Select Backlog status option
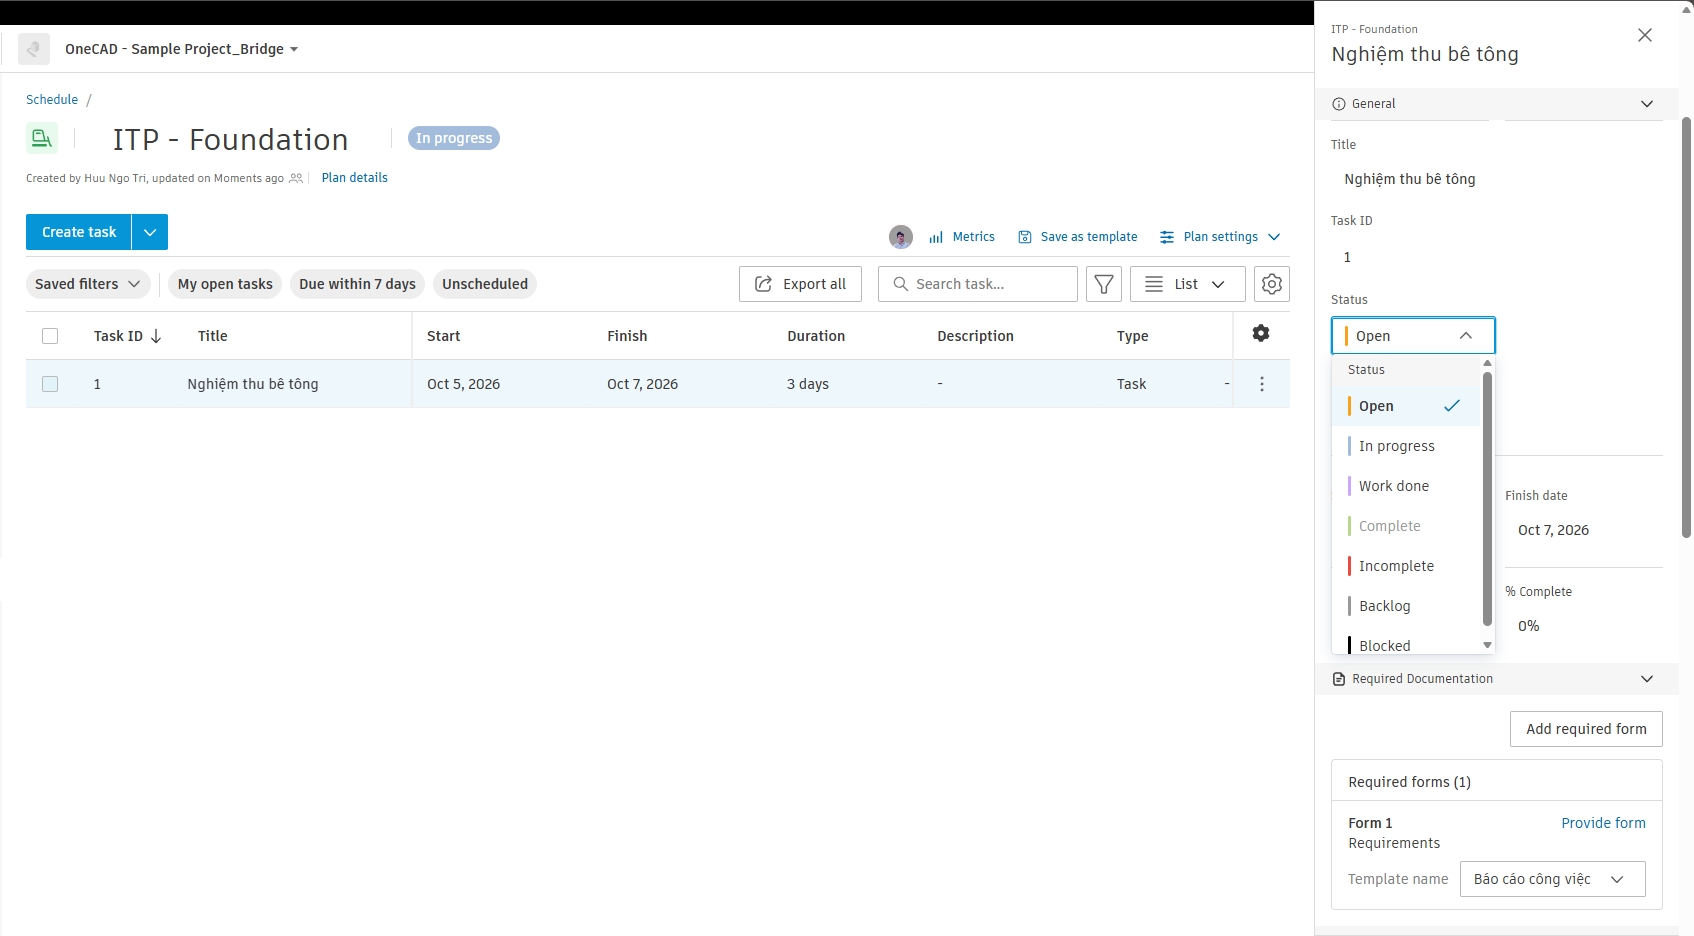This screenshot has height=936, width=1694. pos(1407,606)
